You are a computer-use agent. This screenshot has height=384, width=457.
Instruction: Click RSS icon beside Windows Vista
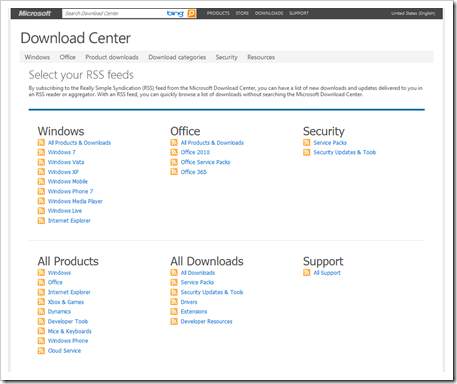41,162
